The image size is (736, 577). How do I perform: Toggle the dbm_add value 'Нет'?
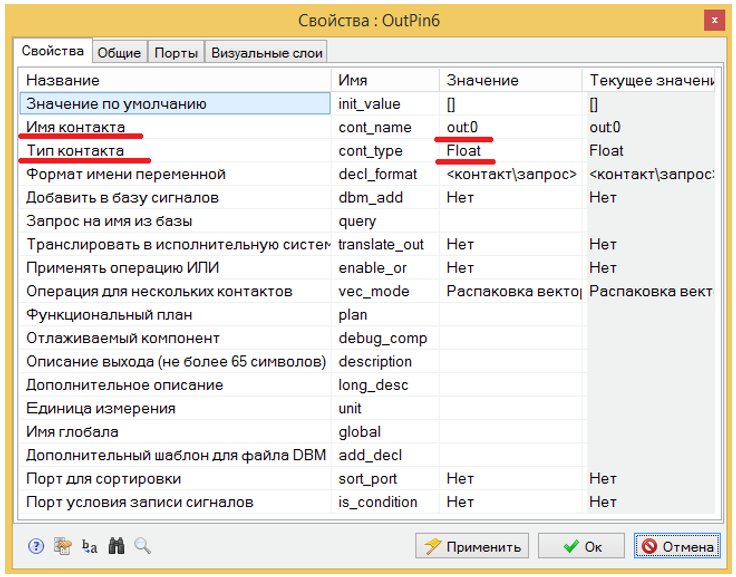(511, 198)
